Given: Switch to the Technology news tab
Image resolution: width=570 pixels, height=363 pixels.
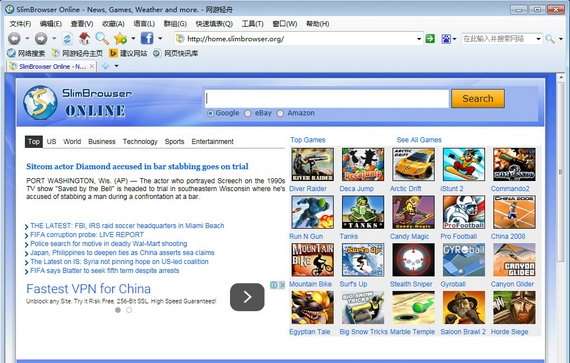Looking at the screenshot, I should click(140, 141).
